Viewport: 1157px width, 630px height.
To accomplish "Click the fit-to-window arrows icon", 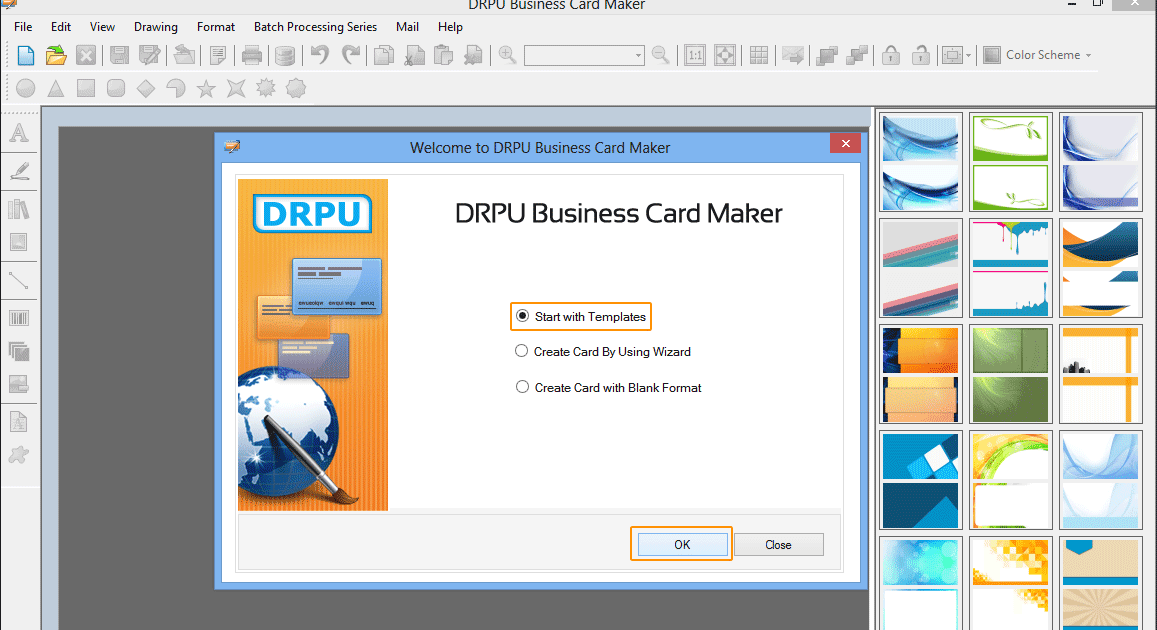I will tap(725, 55).
